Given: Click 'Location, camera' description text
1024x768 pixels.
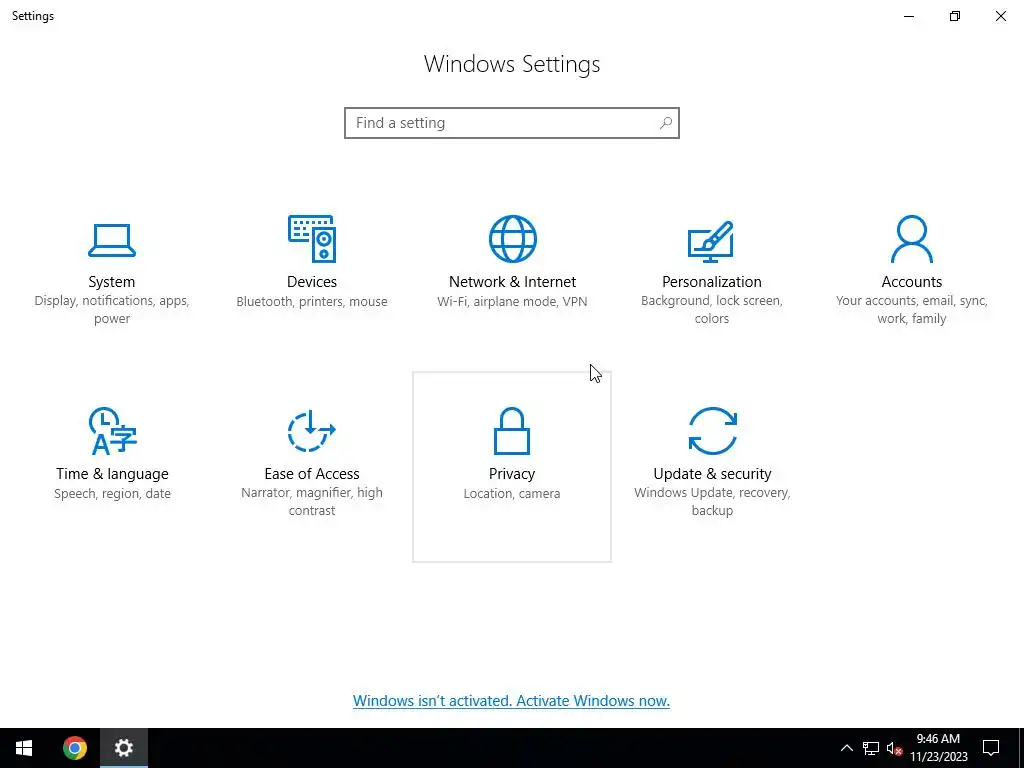Looking at the screenshot, I should coord(512,494).
